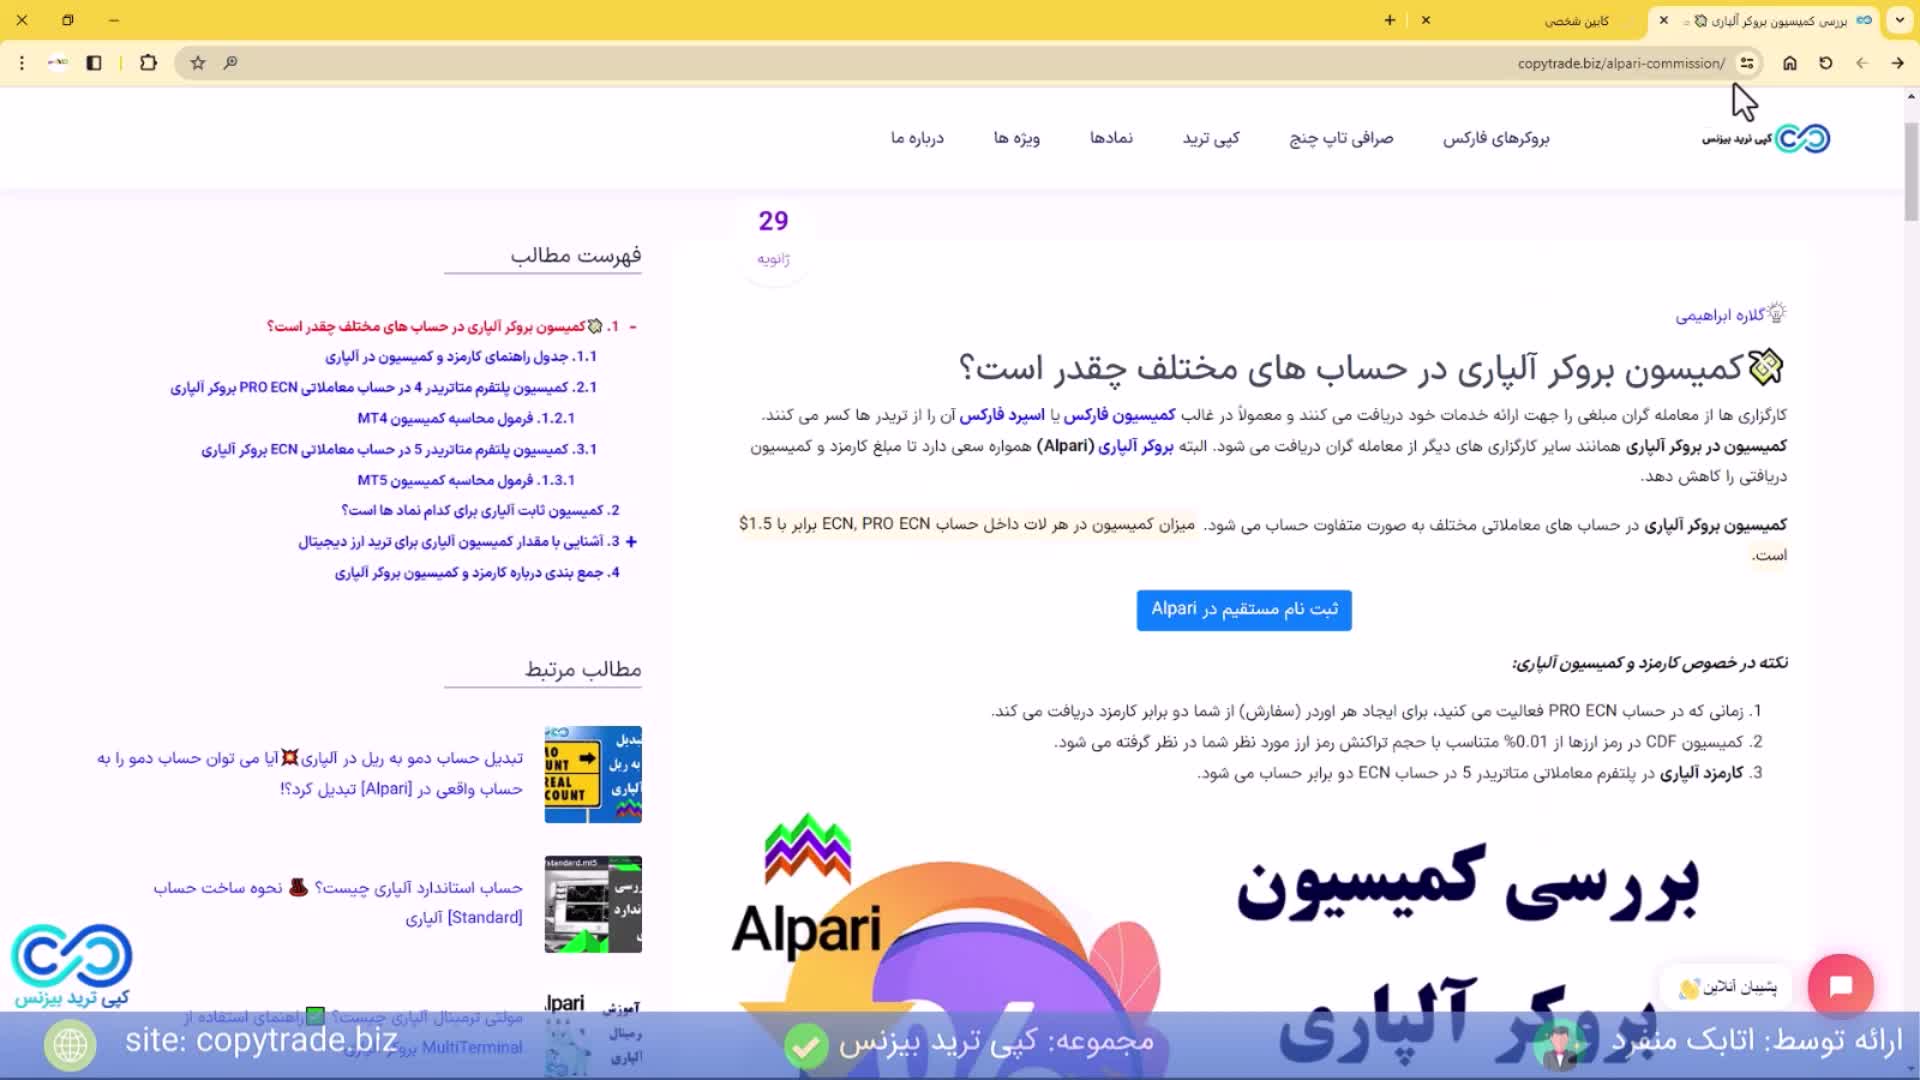Collapse the first table-of-contents item
Viewport: 1920px width, 1080px height.
pos(632,326)
